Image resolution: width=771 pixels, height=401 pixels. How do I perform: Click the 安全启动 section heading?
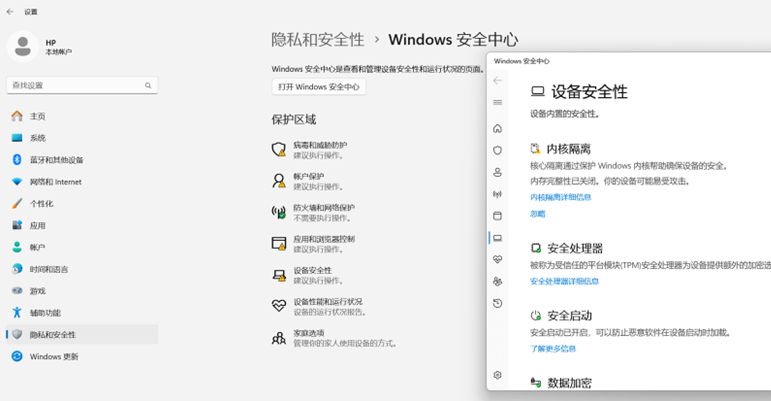[x=569, y=315]
